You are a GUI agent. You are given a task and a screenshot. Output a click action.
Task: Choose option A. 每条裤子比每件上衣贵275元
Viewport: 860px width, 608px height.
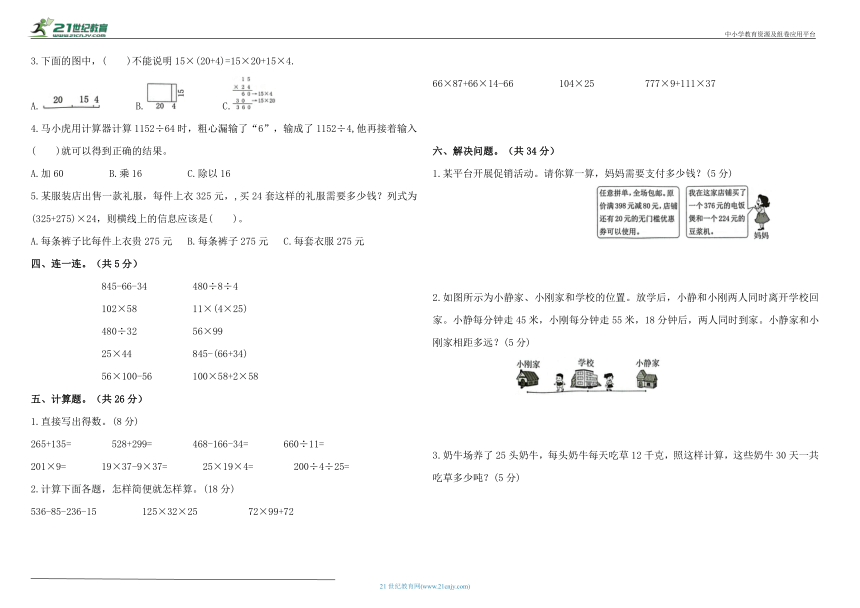tap(101, 241)
